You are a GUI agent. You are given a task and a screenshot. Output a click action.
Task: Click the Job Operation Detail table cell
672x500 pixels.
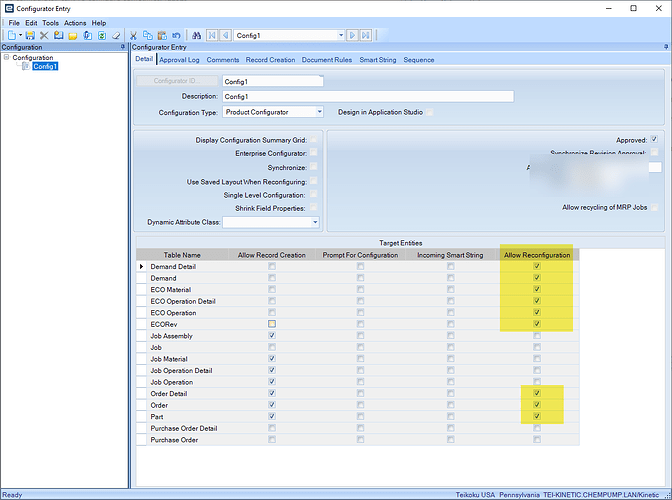pos(181,371)
